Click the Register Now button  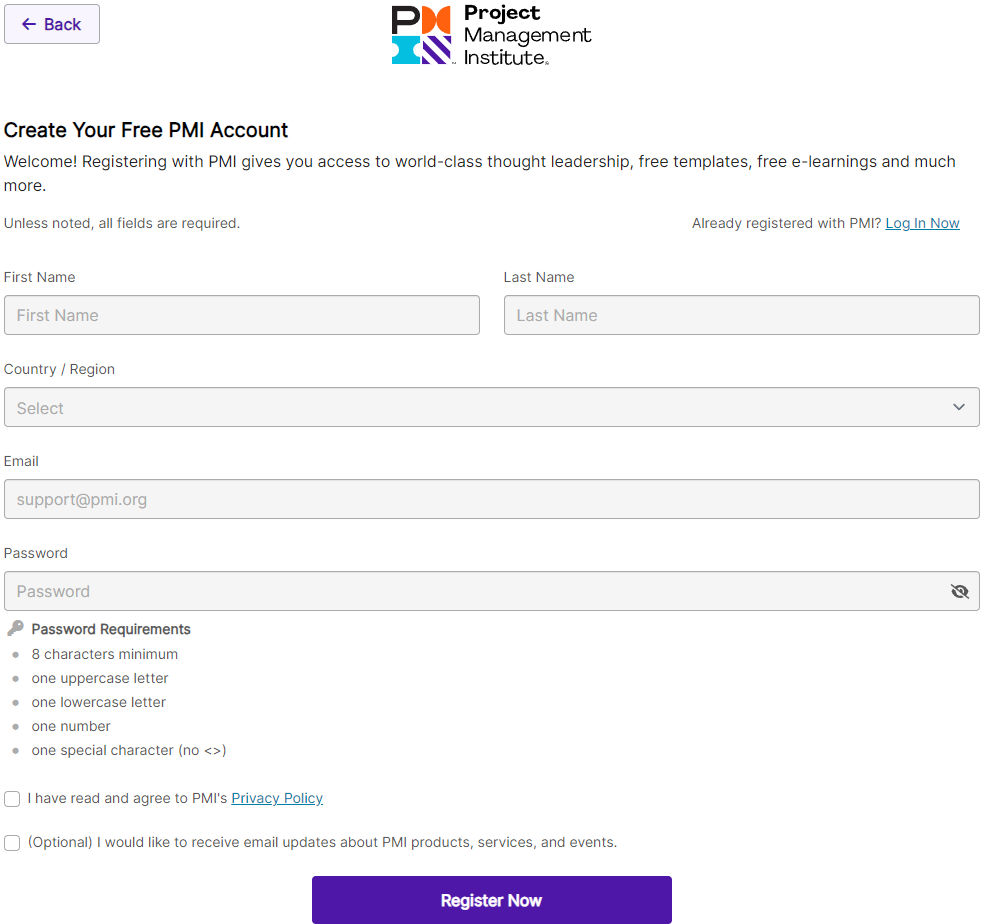click(492, 900)
